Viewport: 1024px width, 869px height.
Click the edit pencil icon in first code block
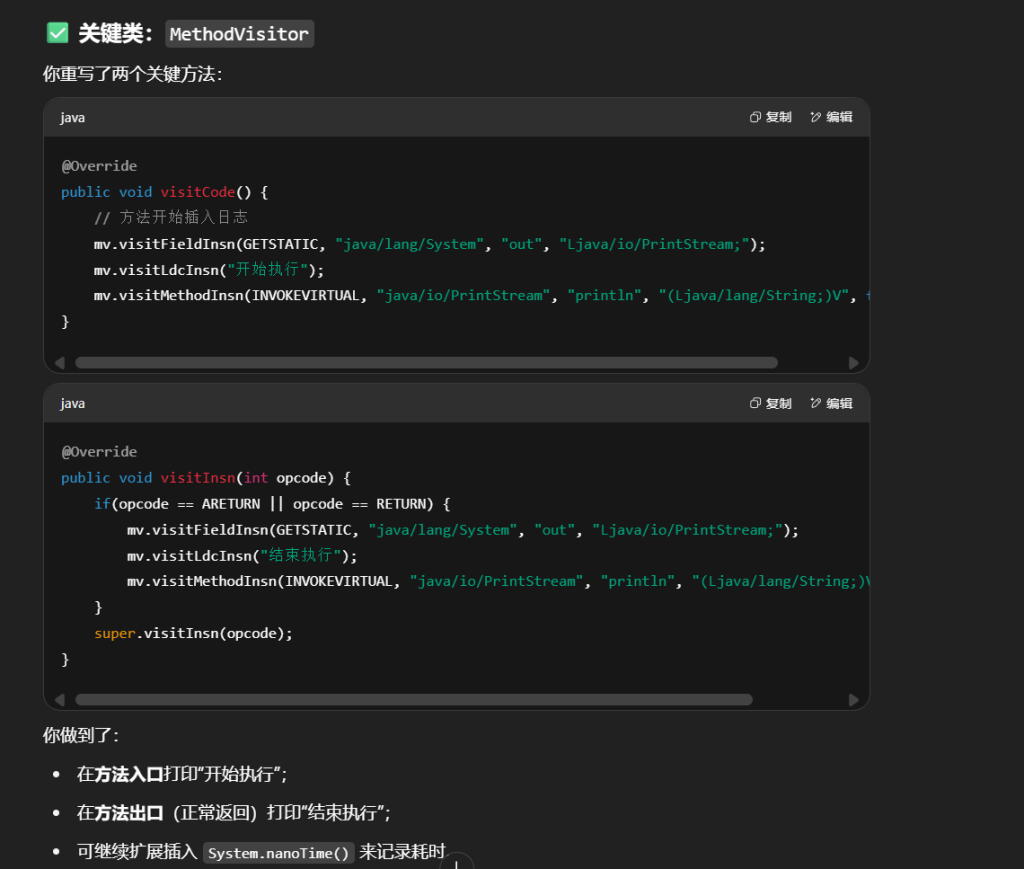click(x=816, y=117)
